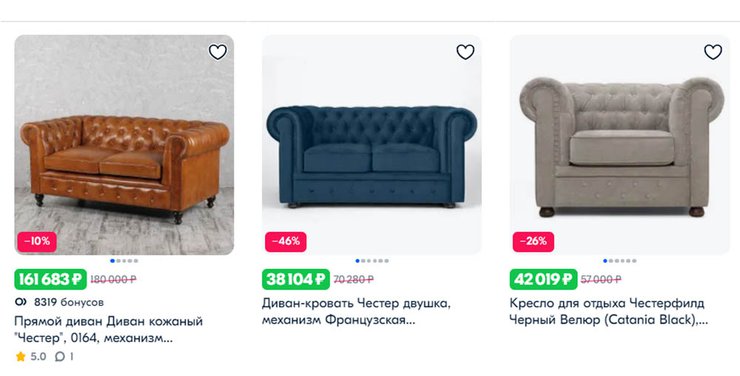Screen dimensions: 740x376
Task: Open the blue sofa product image
Action: (x=372, y=145)
